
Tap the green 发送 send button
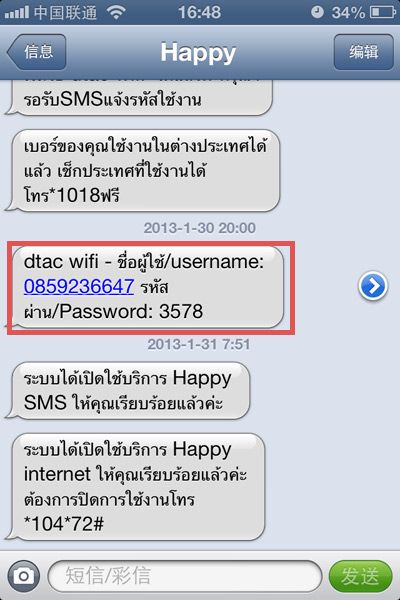click(x=361, y=576)
